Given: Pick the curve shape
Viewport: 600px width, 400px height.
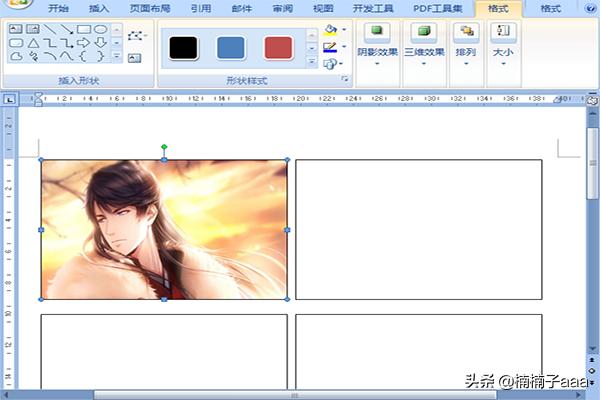Looking at the screenshot, I should (67, 56).
